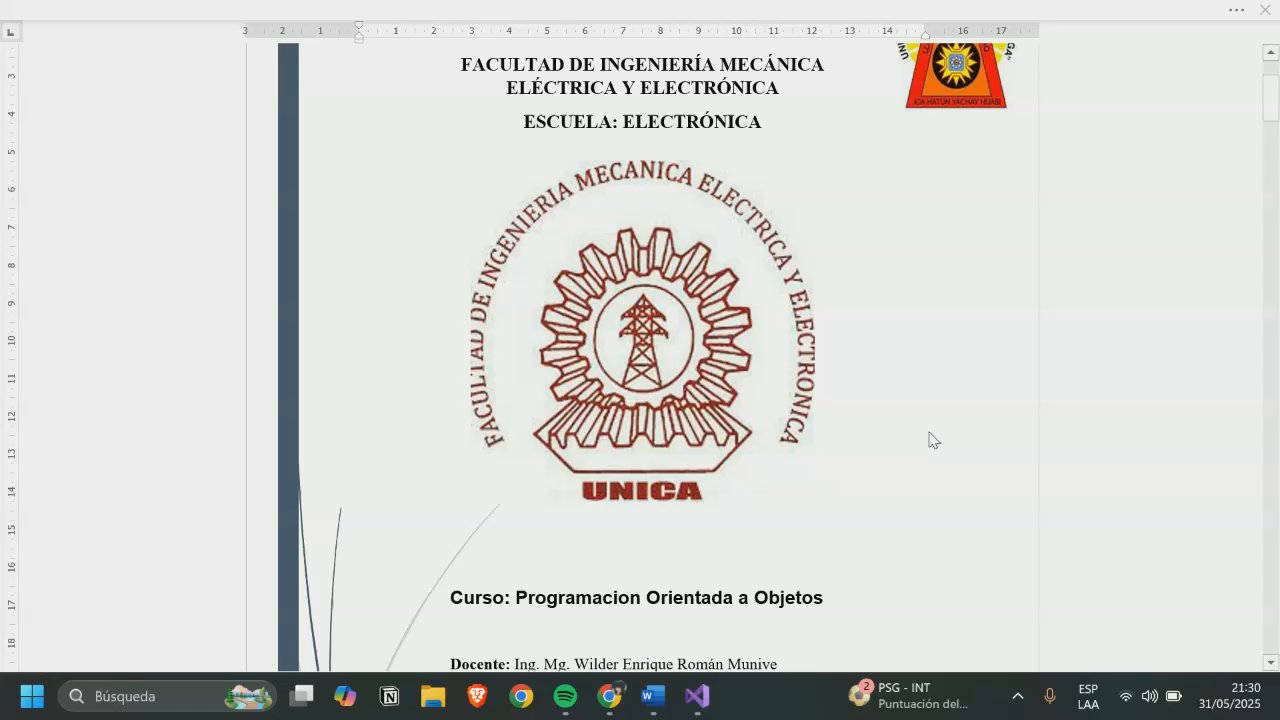The width and height of the screenshot is (1280, 720).
Task: Click the 'ELÉCTRICA Y ELECTRÓNICA' heading line
Action: coord(642,88)
